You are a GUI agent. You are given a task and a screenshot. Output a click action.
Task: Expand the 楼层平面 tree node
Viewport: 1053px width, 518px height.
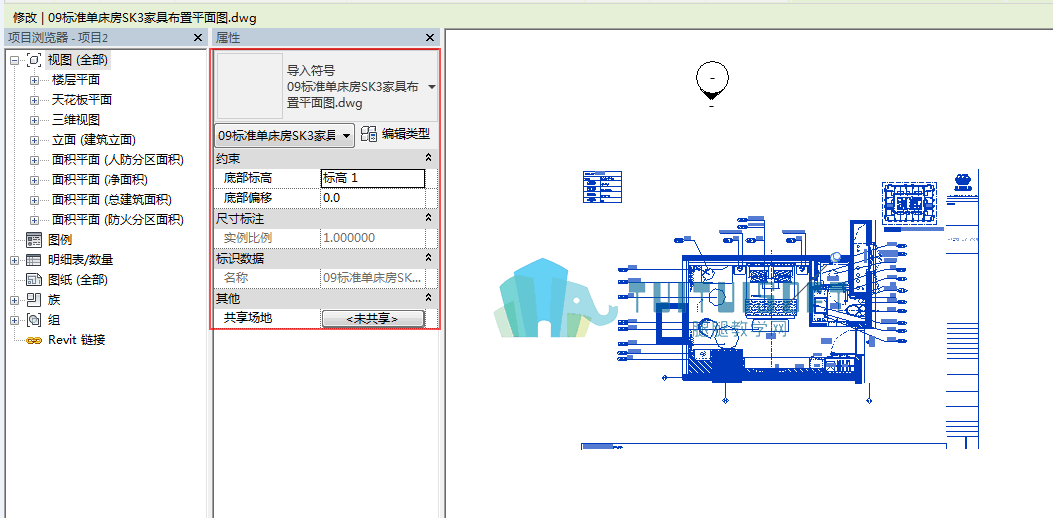point(34,81)
